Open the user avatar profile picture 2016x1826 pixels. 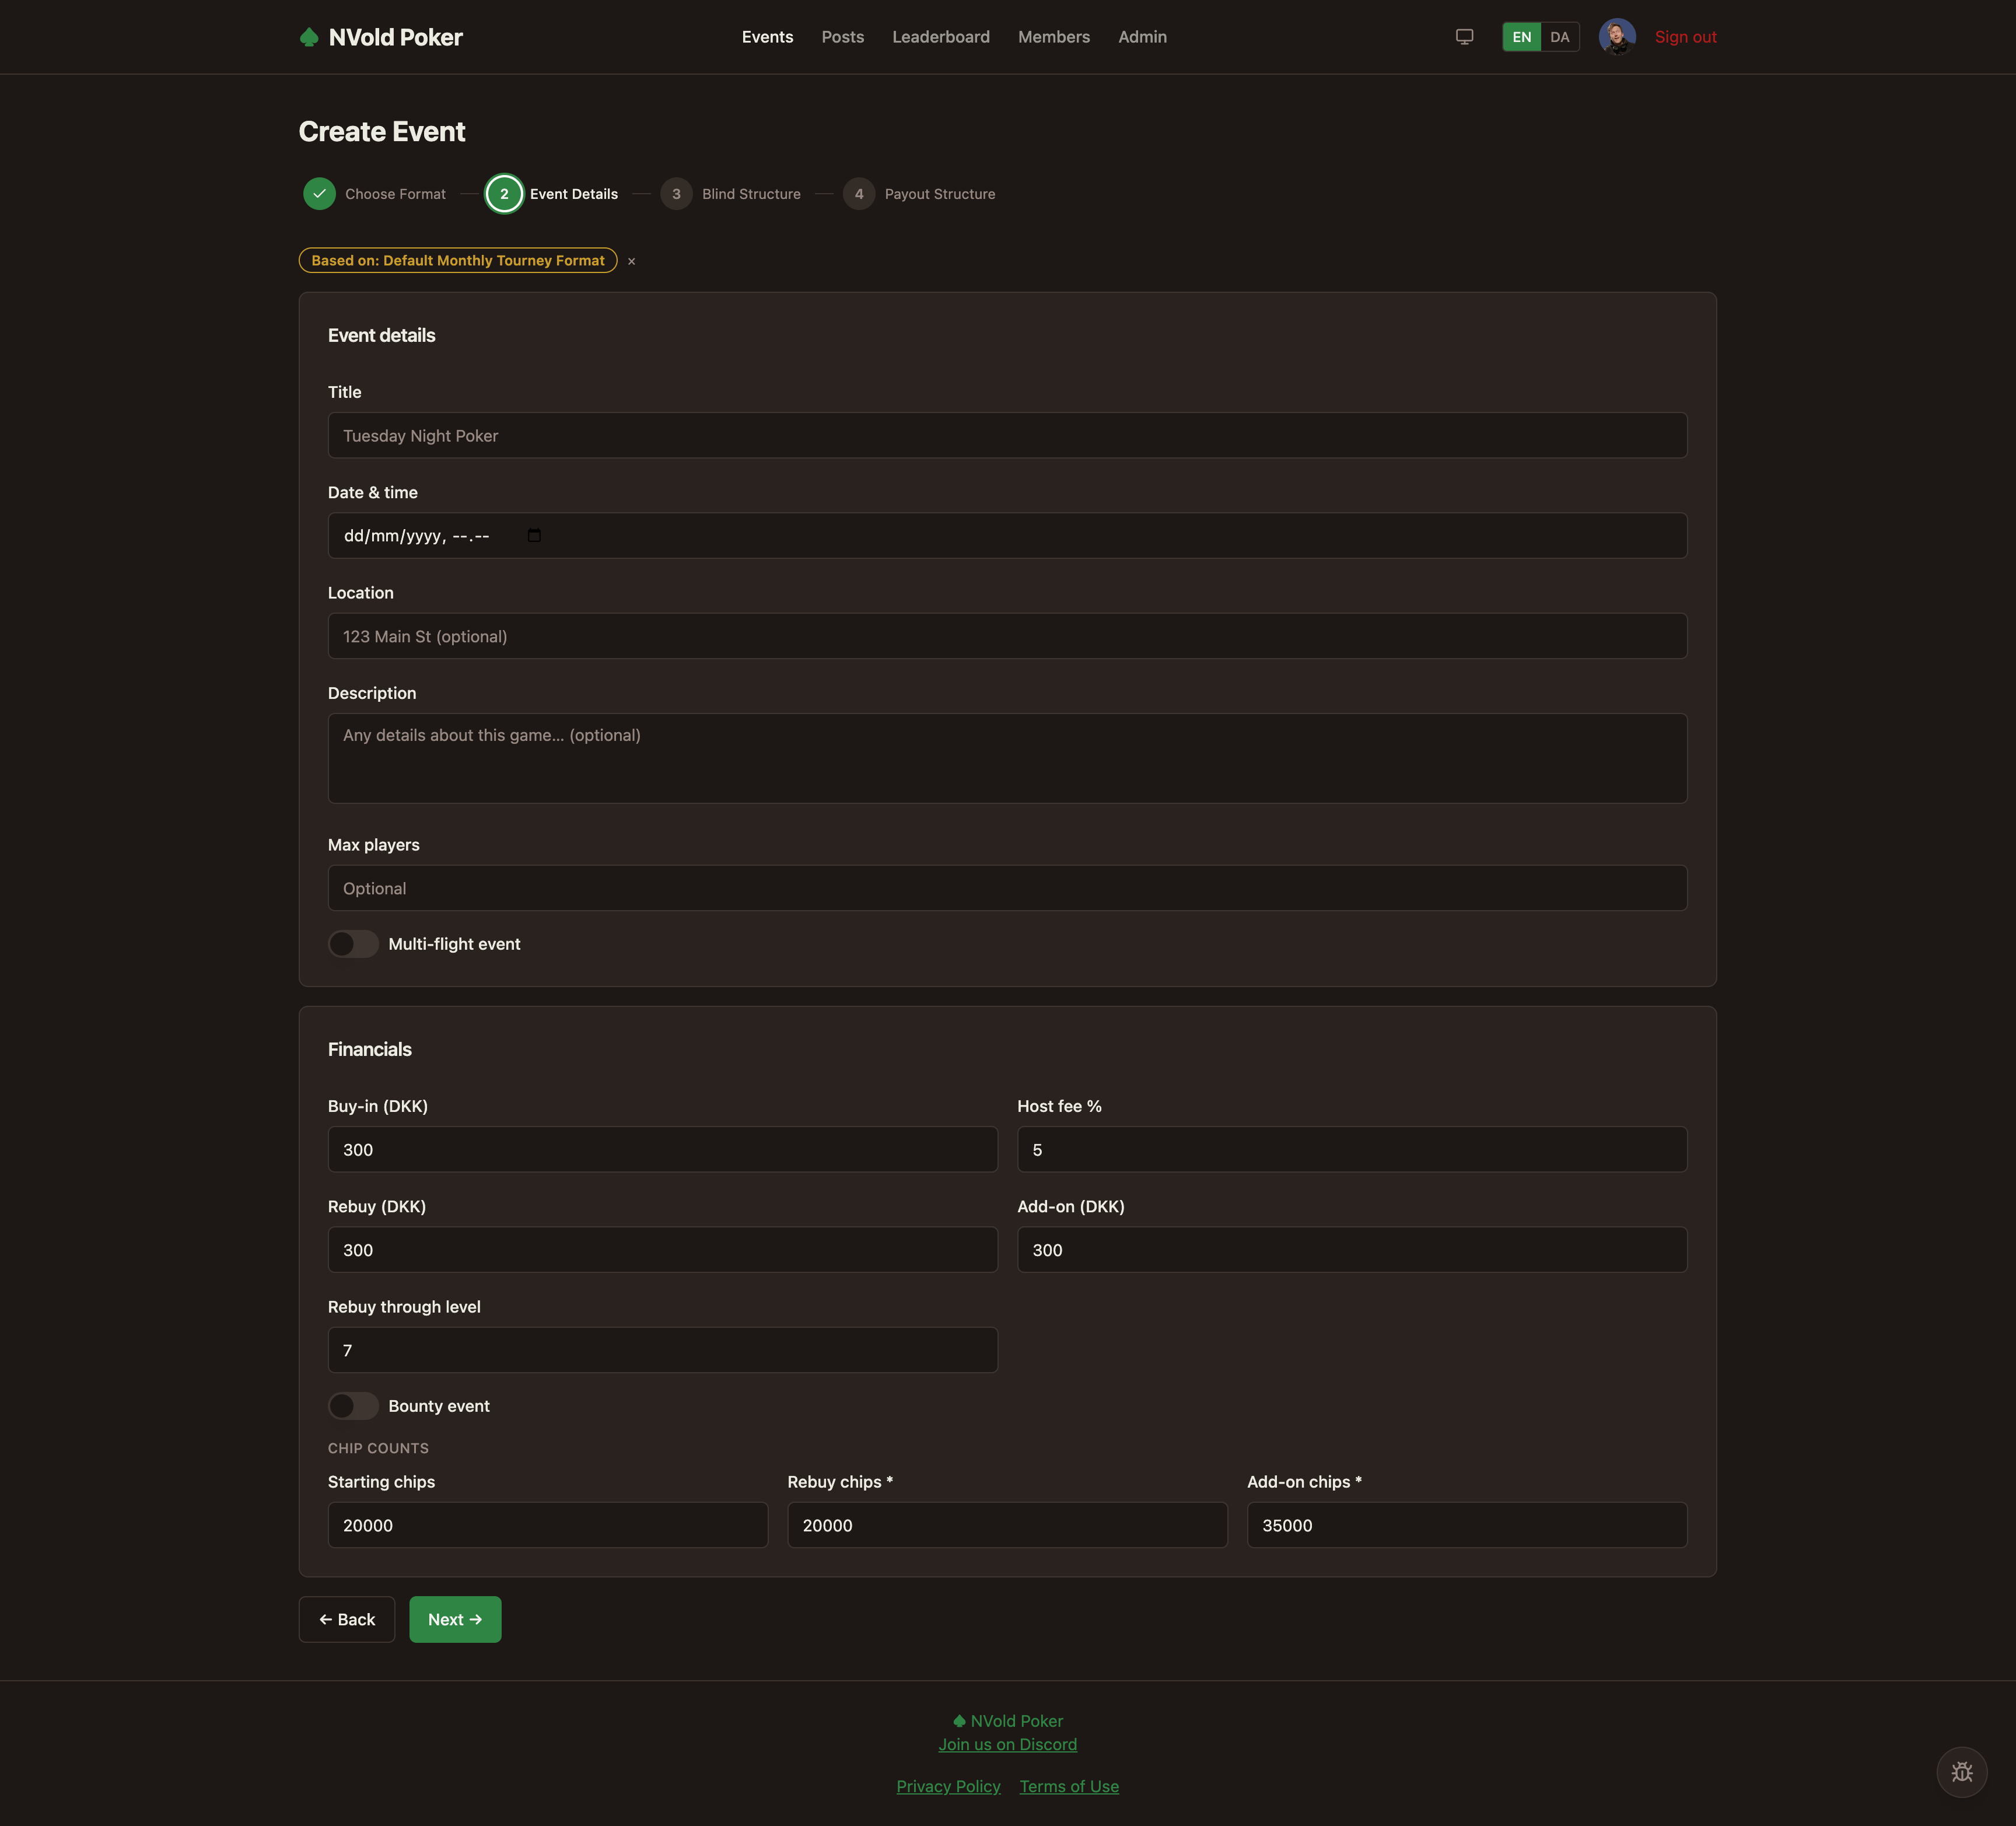1617,37
